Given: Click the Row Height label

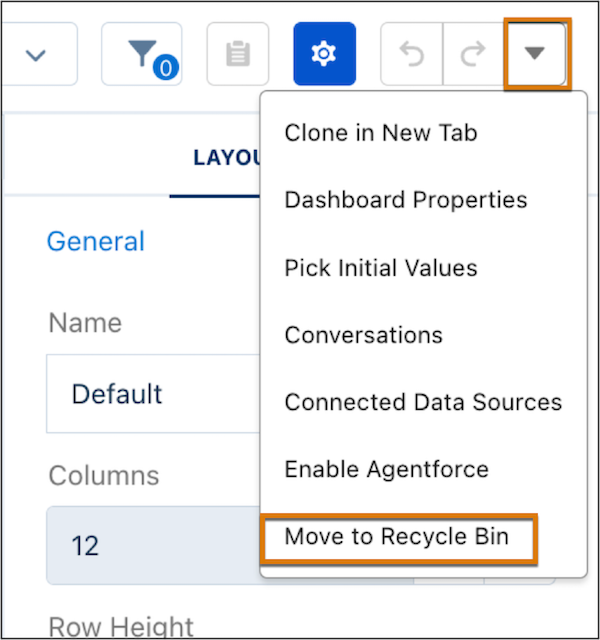Looking at the screenshot, I should (x=121, y=627).
